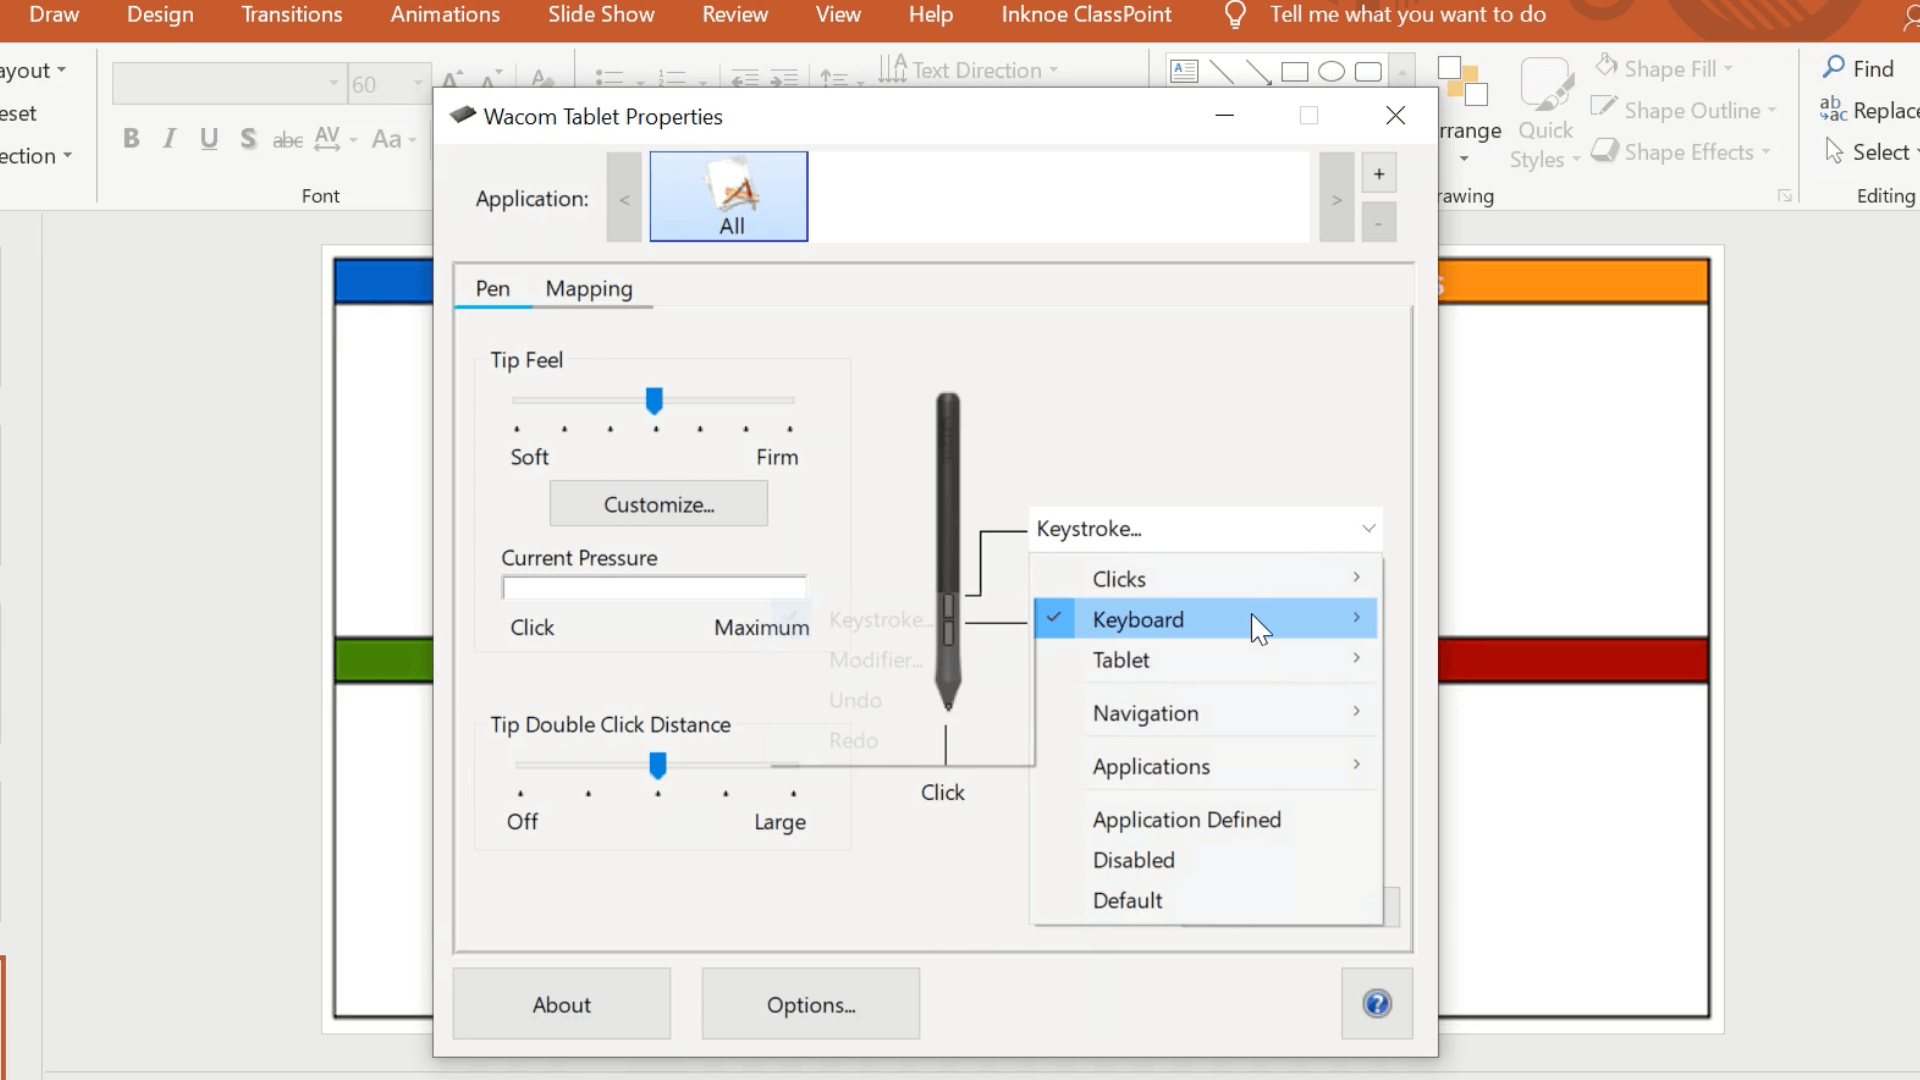Open the Slide Show ribbon tab
The width and height of the screenshot is (1920, 1080).
601,15
